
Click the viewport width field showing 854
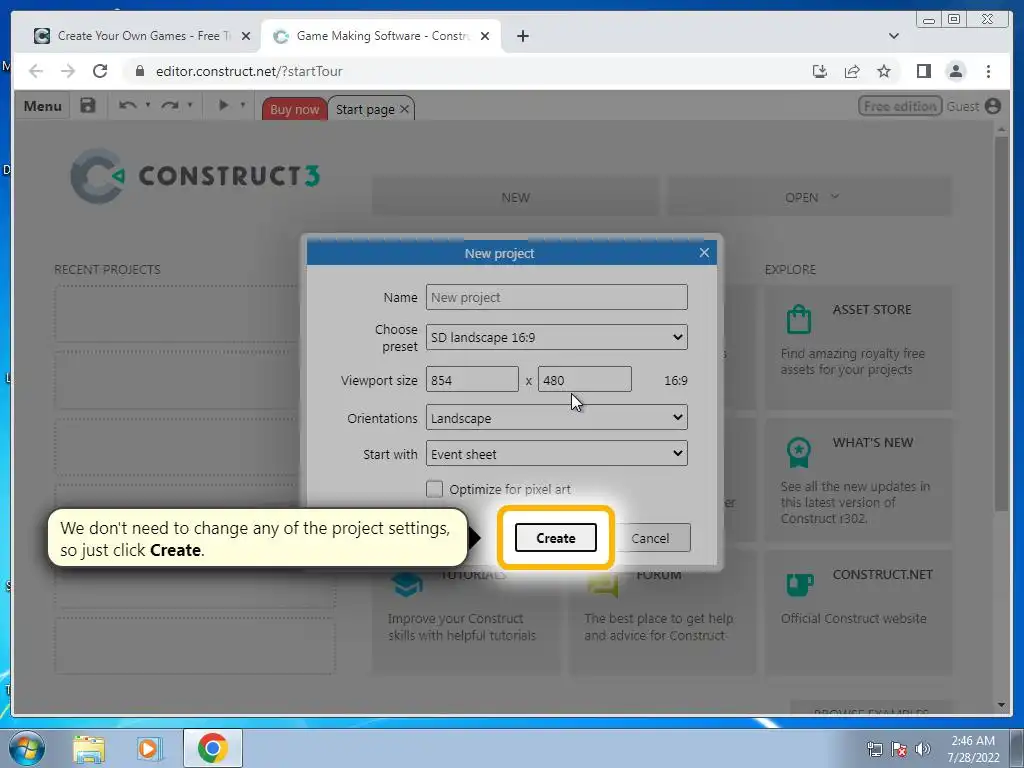[472, 379]
